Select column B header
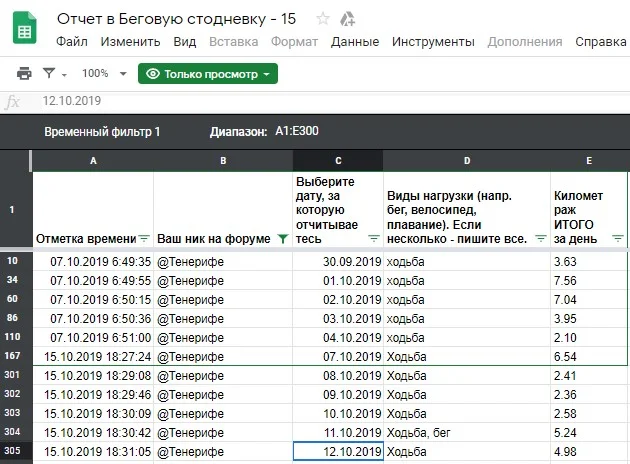The height and width of the screenshot is (464, 630). click(223, 161)
